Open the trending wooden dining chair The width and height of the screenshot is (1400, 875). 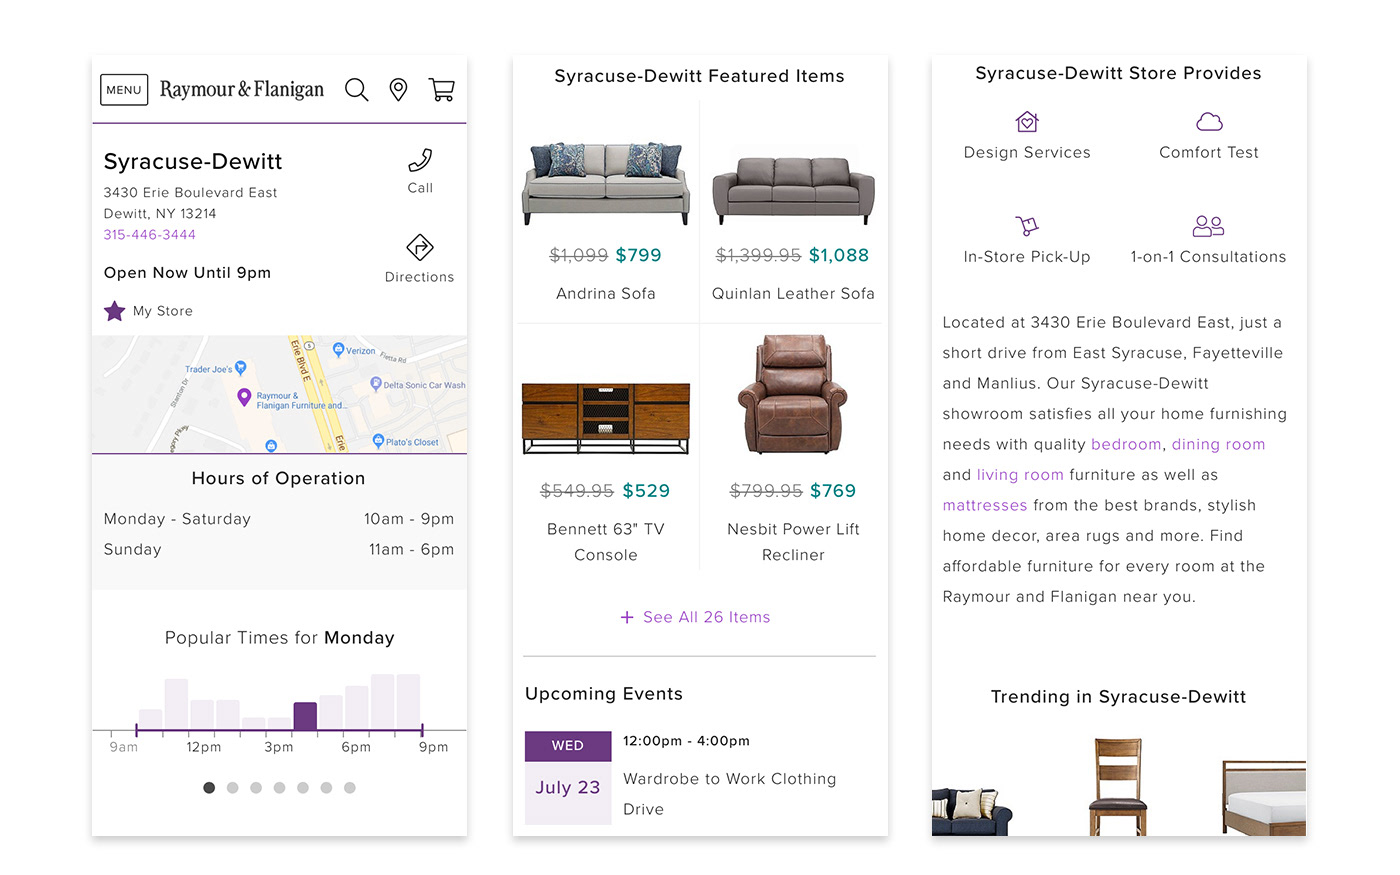point(1118,787)
